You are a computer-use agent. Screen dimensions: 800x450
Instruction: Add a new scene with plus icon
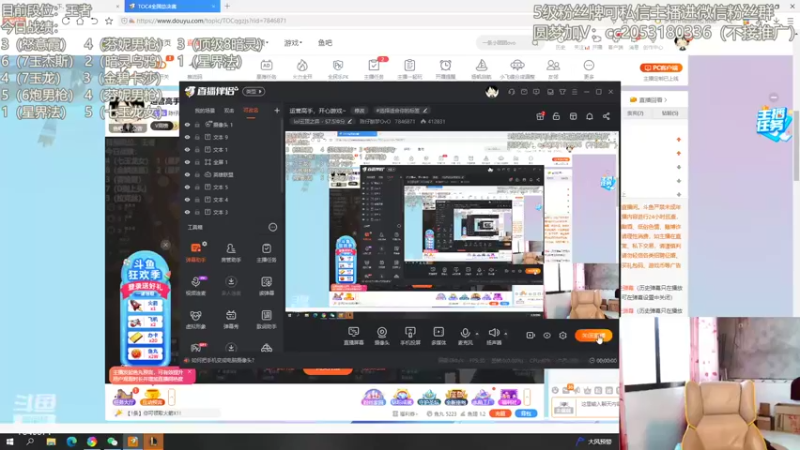[x=277, y=110]
